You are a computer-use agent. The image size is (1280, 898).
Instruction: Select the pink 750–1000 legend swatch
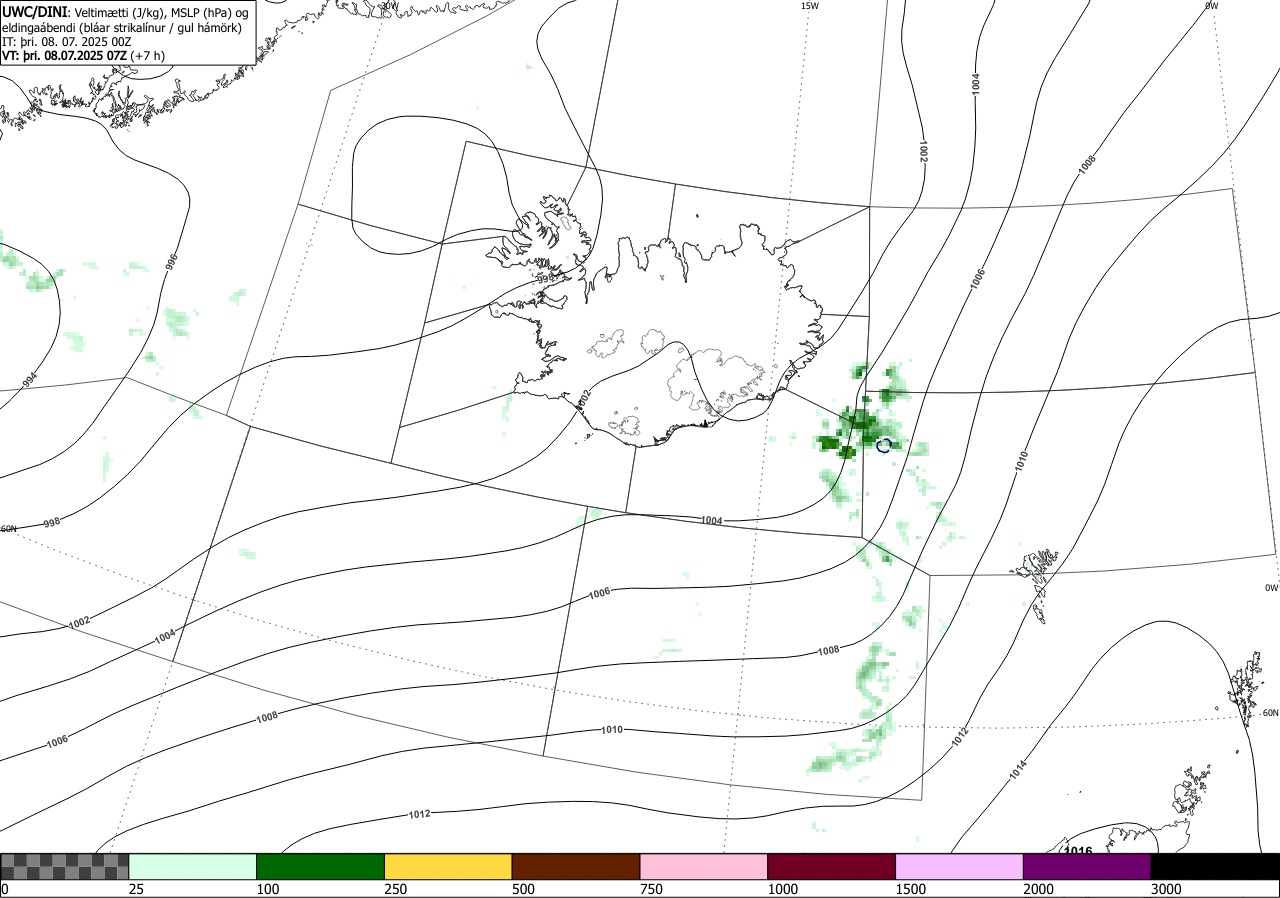point(704,866)
